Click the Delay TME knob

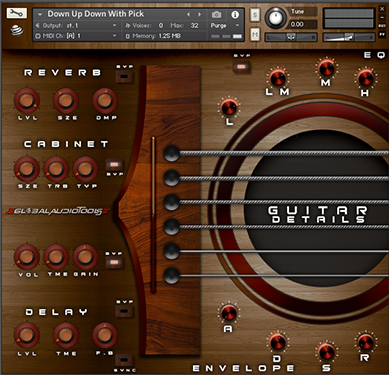click(x=66, y=335)
